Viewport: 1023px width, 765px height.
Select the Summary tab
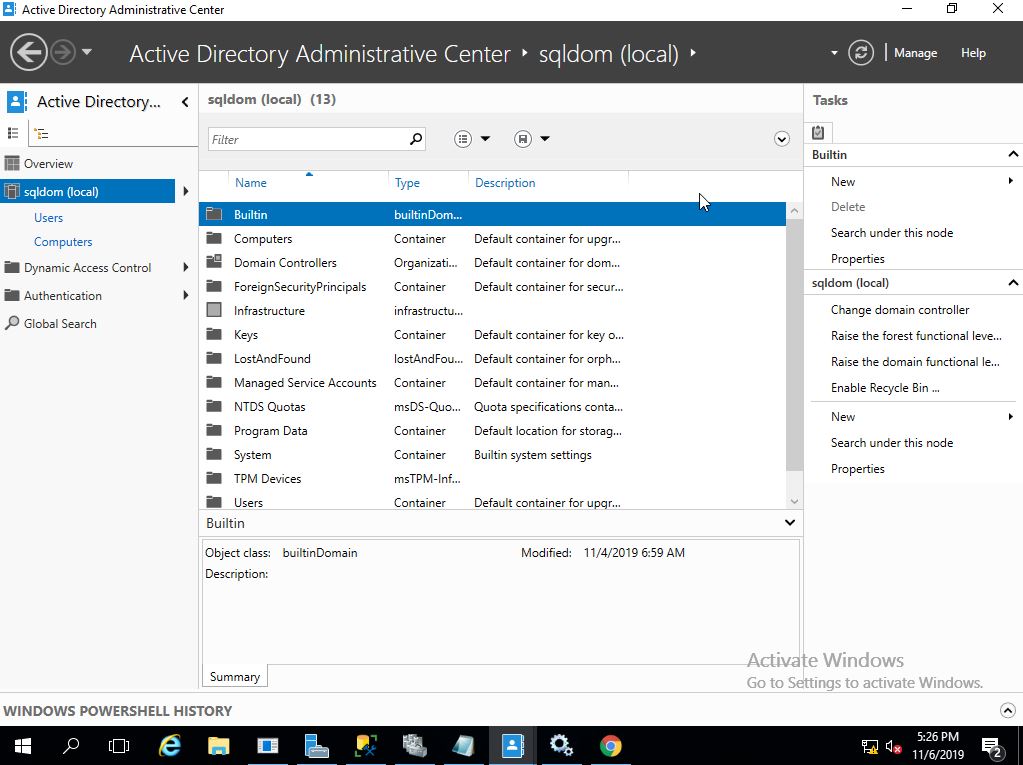coord(235,677)
